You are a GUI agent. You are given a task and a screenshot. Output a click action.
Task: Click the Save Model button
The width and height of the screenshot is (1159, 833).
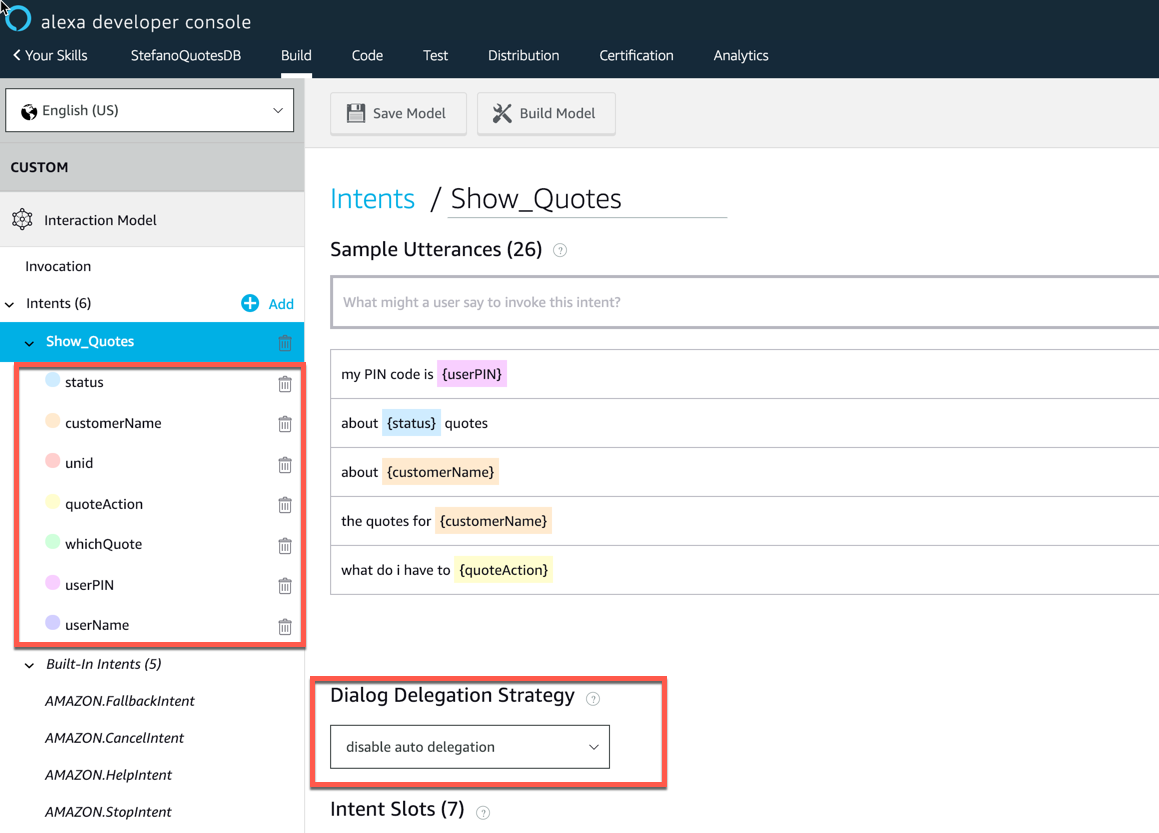pos(398,113)
